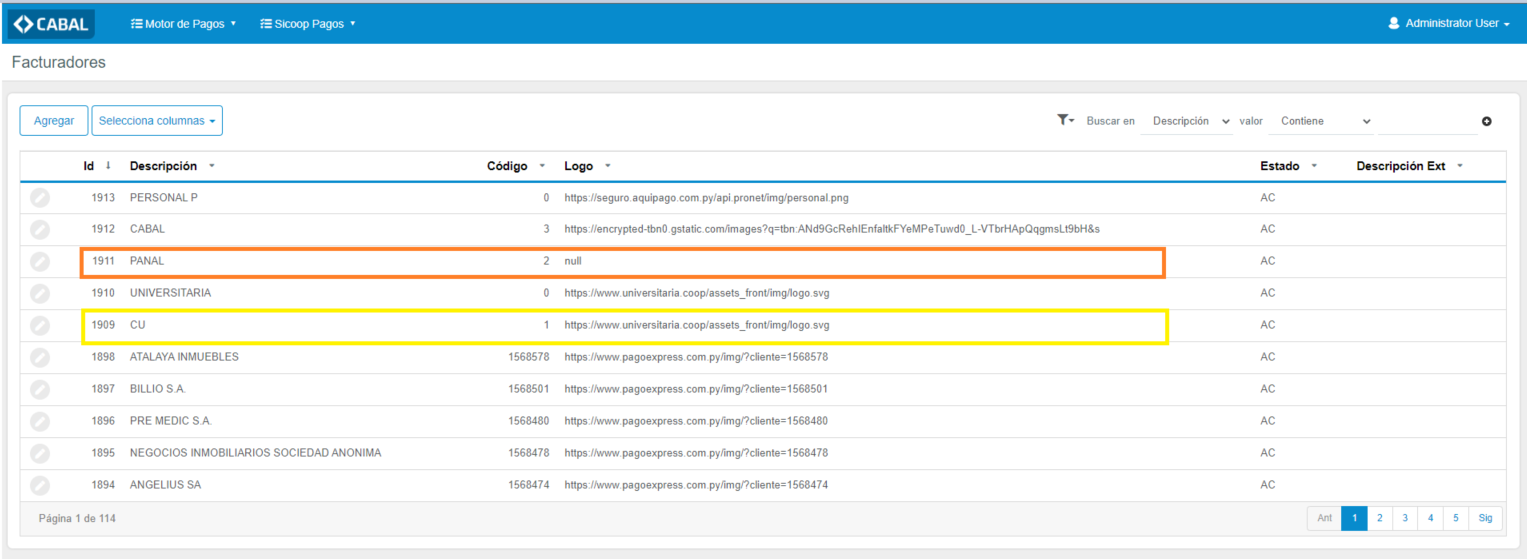1527x559 pixels.
Task: Open Descripción column header menu
Action: 211,166
